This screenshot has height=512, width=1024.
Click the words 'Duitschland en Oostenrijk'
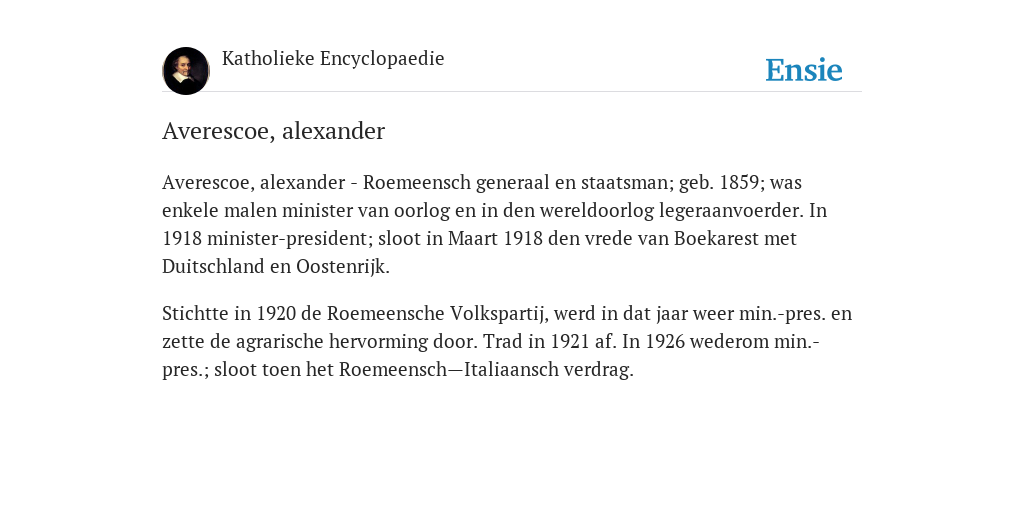point(274,266)
